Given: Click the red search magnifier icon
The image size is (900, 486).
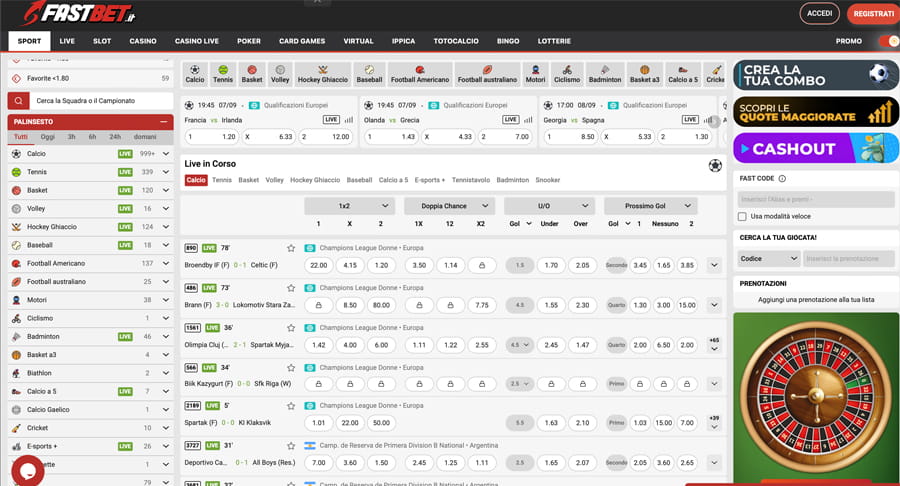Looking at the screenshot, I should click(18, 101).
